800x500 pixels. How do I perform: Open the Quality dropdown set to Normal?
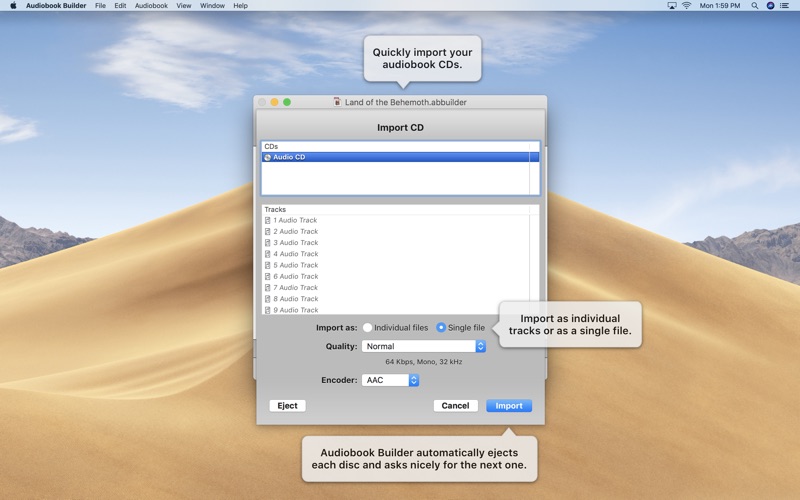click(423, 346)
